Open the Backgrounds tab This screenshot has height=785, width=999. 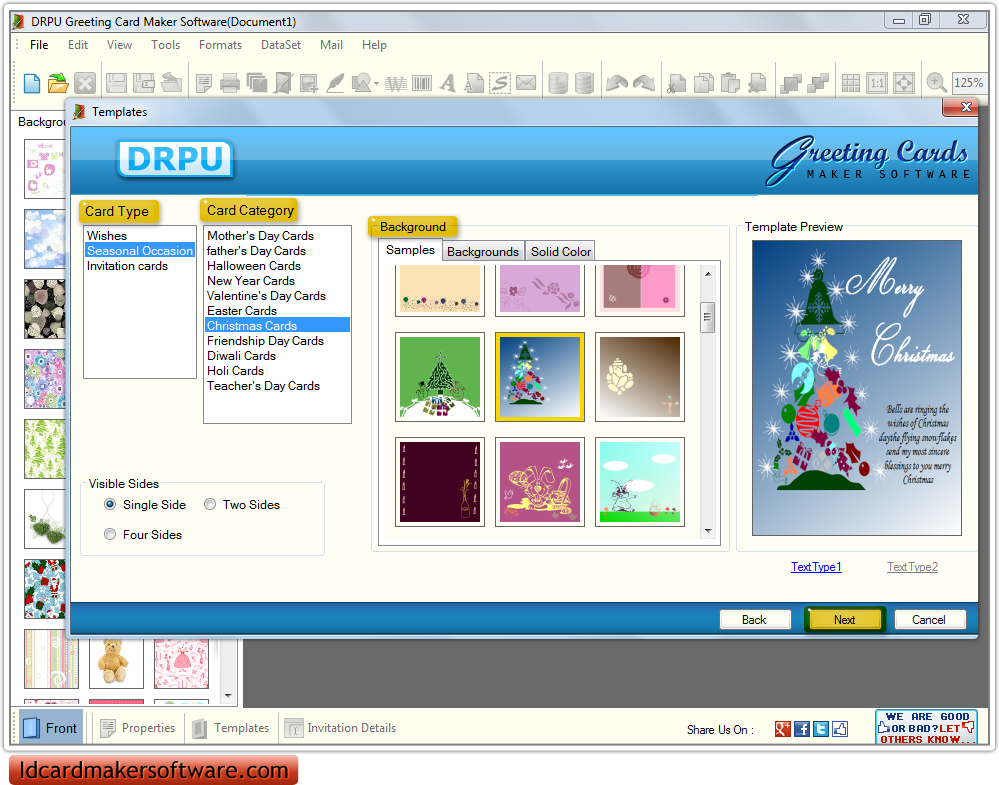coord(483,251)
